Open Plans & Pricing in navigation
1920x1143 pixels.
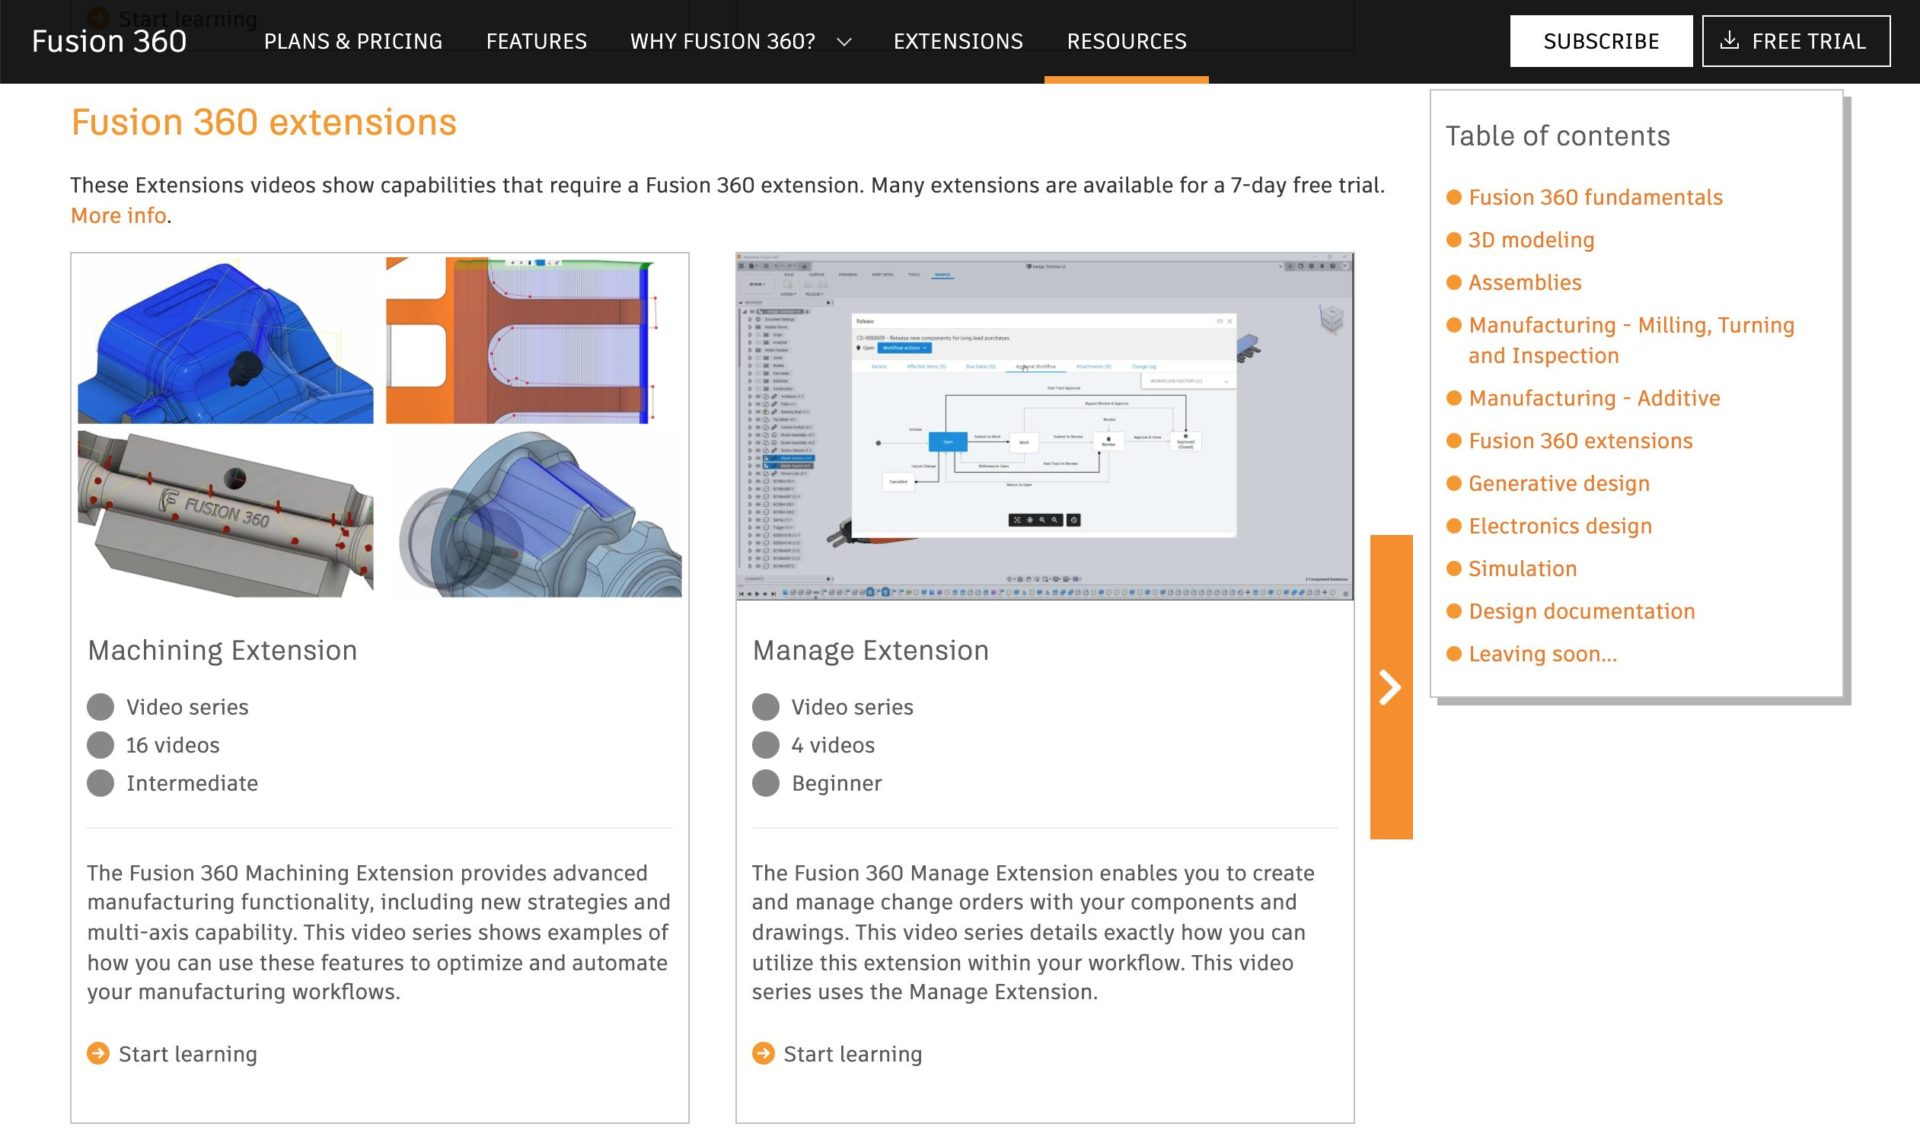353,42
